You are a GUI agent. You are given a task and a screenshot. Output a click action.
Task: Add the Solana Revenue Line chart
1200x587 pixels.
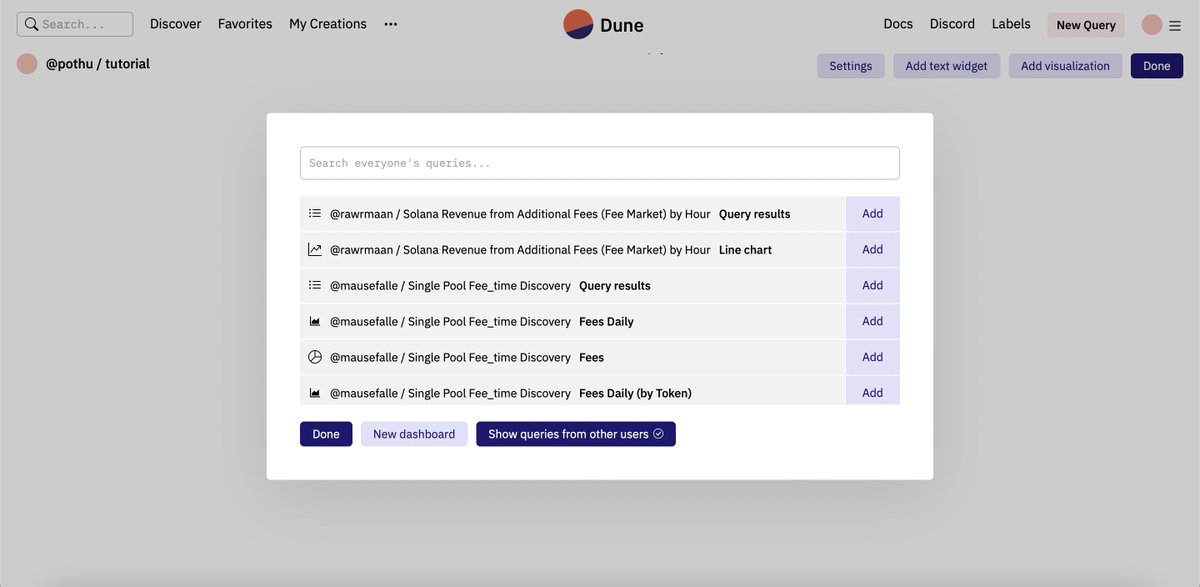click(x=873, y=250)
